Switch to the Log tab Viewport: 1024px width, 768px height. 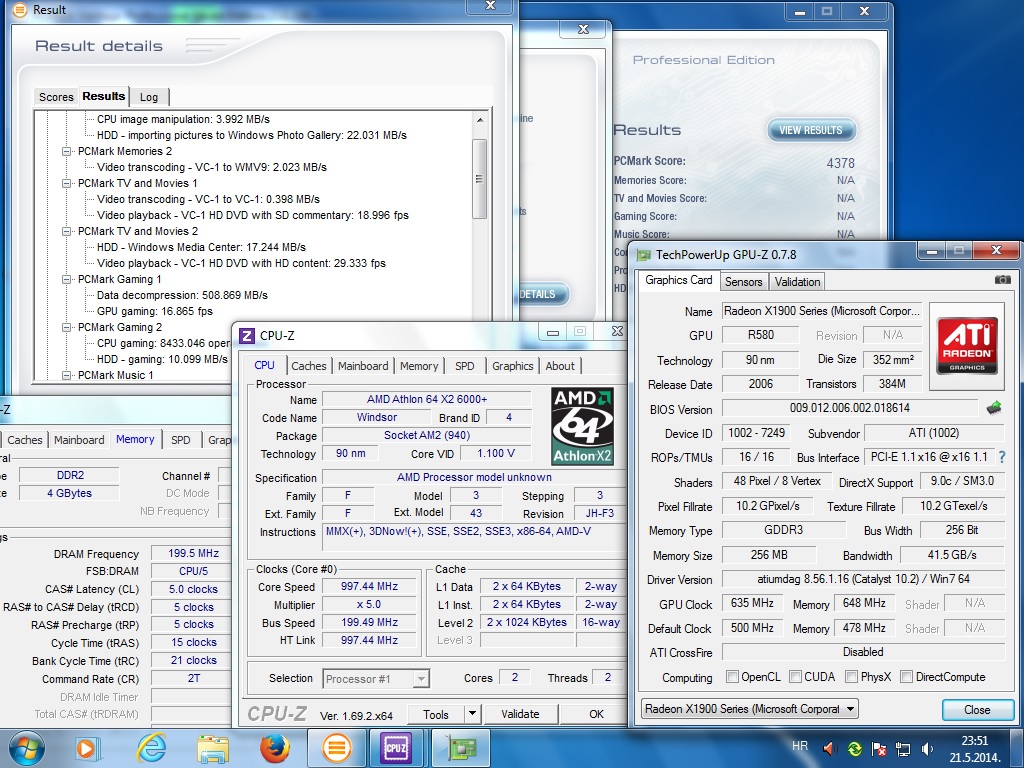[x=149, y=97]
